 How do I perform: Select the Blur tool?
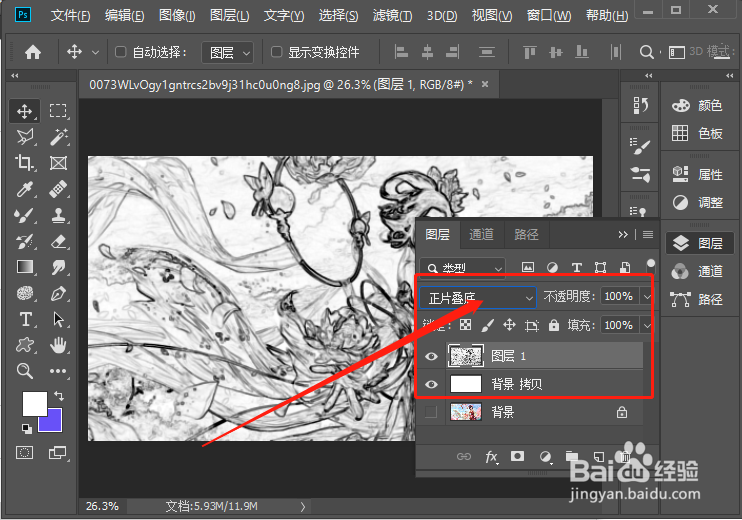pos(25,293)
